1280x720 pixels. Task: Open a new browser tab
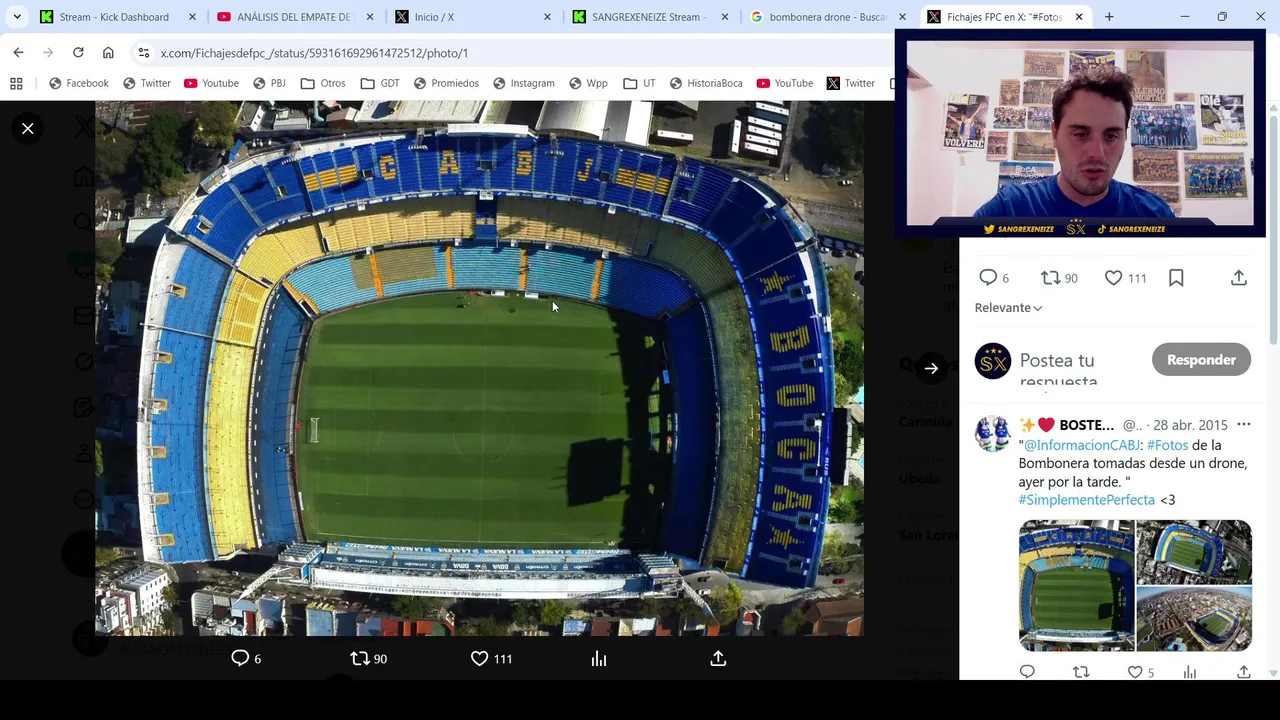coord(1109,17)
